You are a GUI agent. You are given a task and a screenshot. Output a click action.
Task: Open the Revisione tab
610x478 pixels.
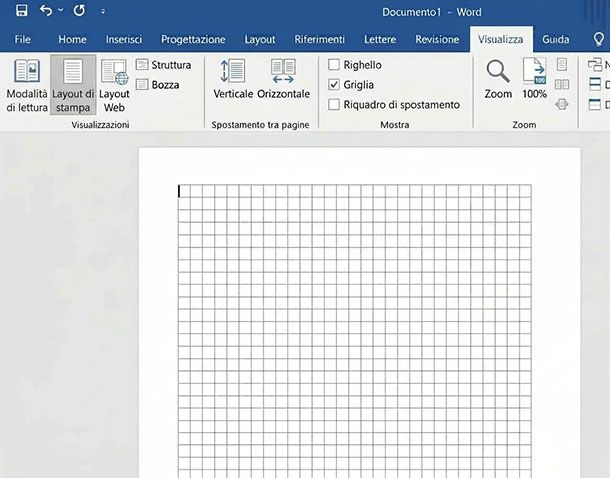[x=437, y=39]
